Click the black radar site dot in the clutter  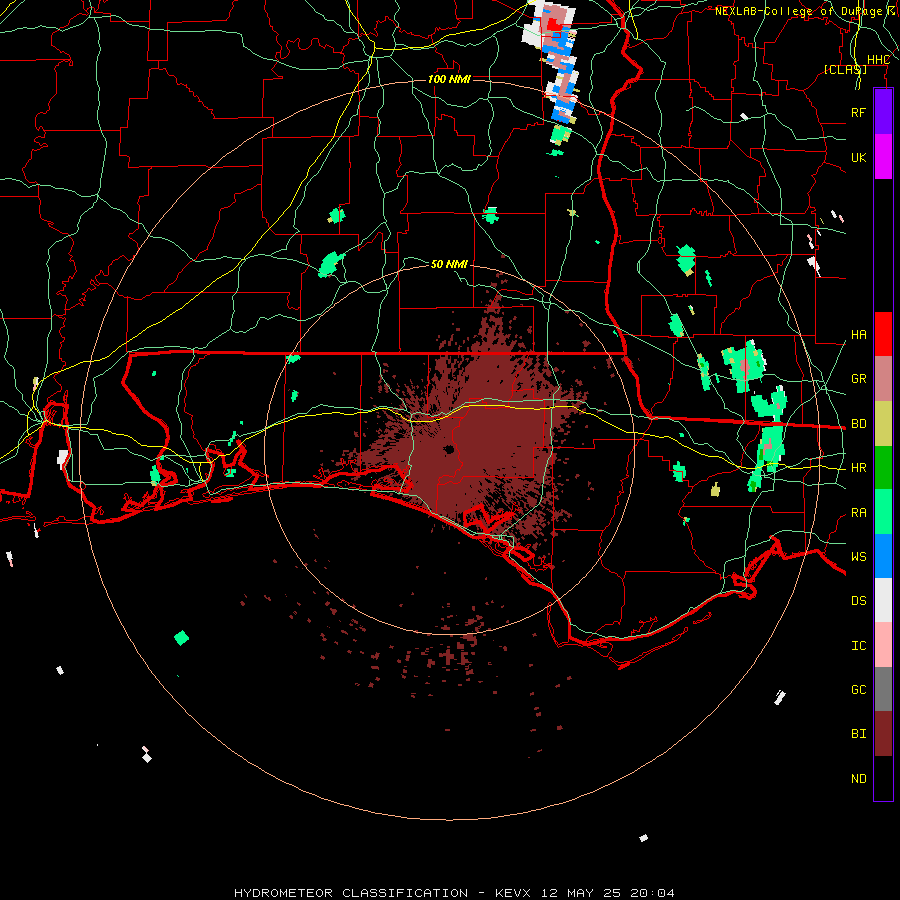click(448, 449)
